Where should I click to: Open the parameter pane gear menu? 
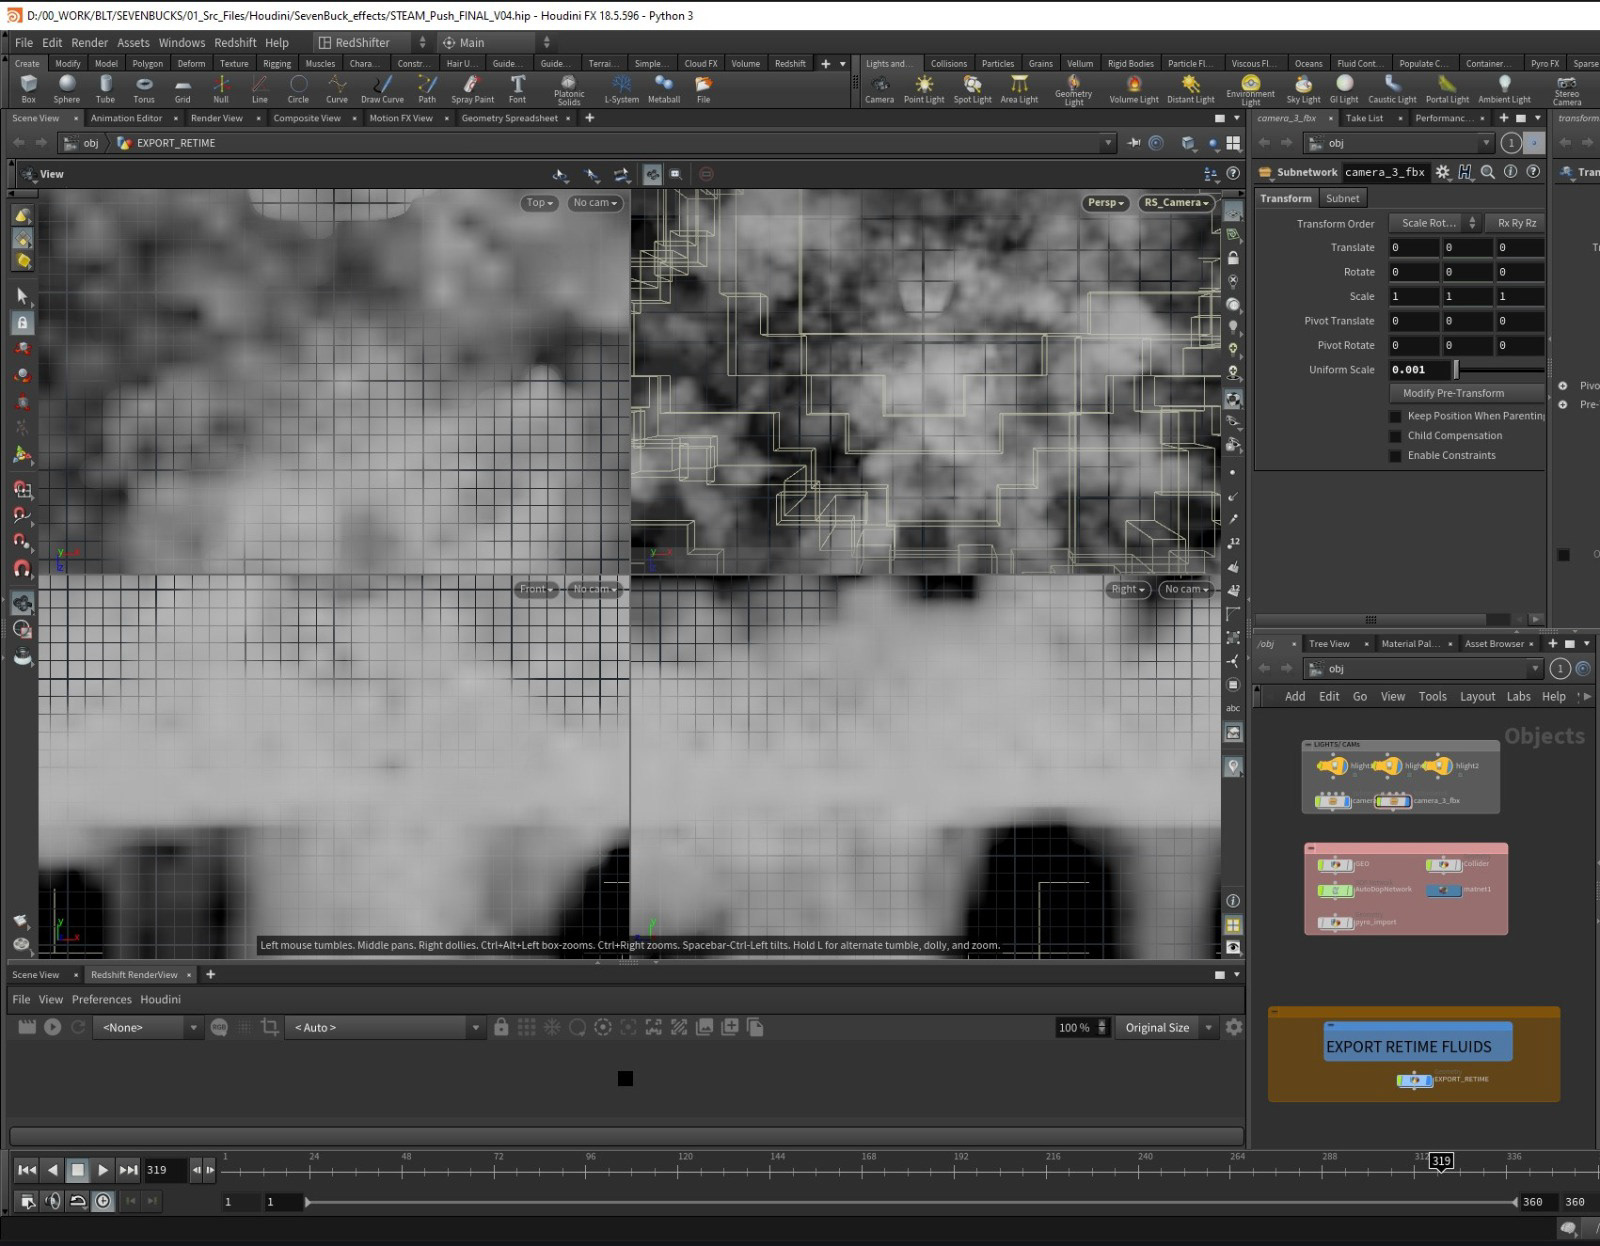click(1442, 172)
